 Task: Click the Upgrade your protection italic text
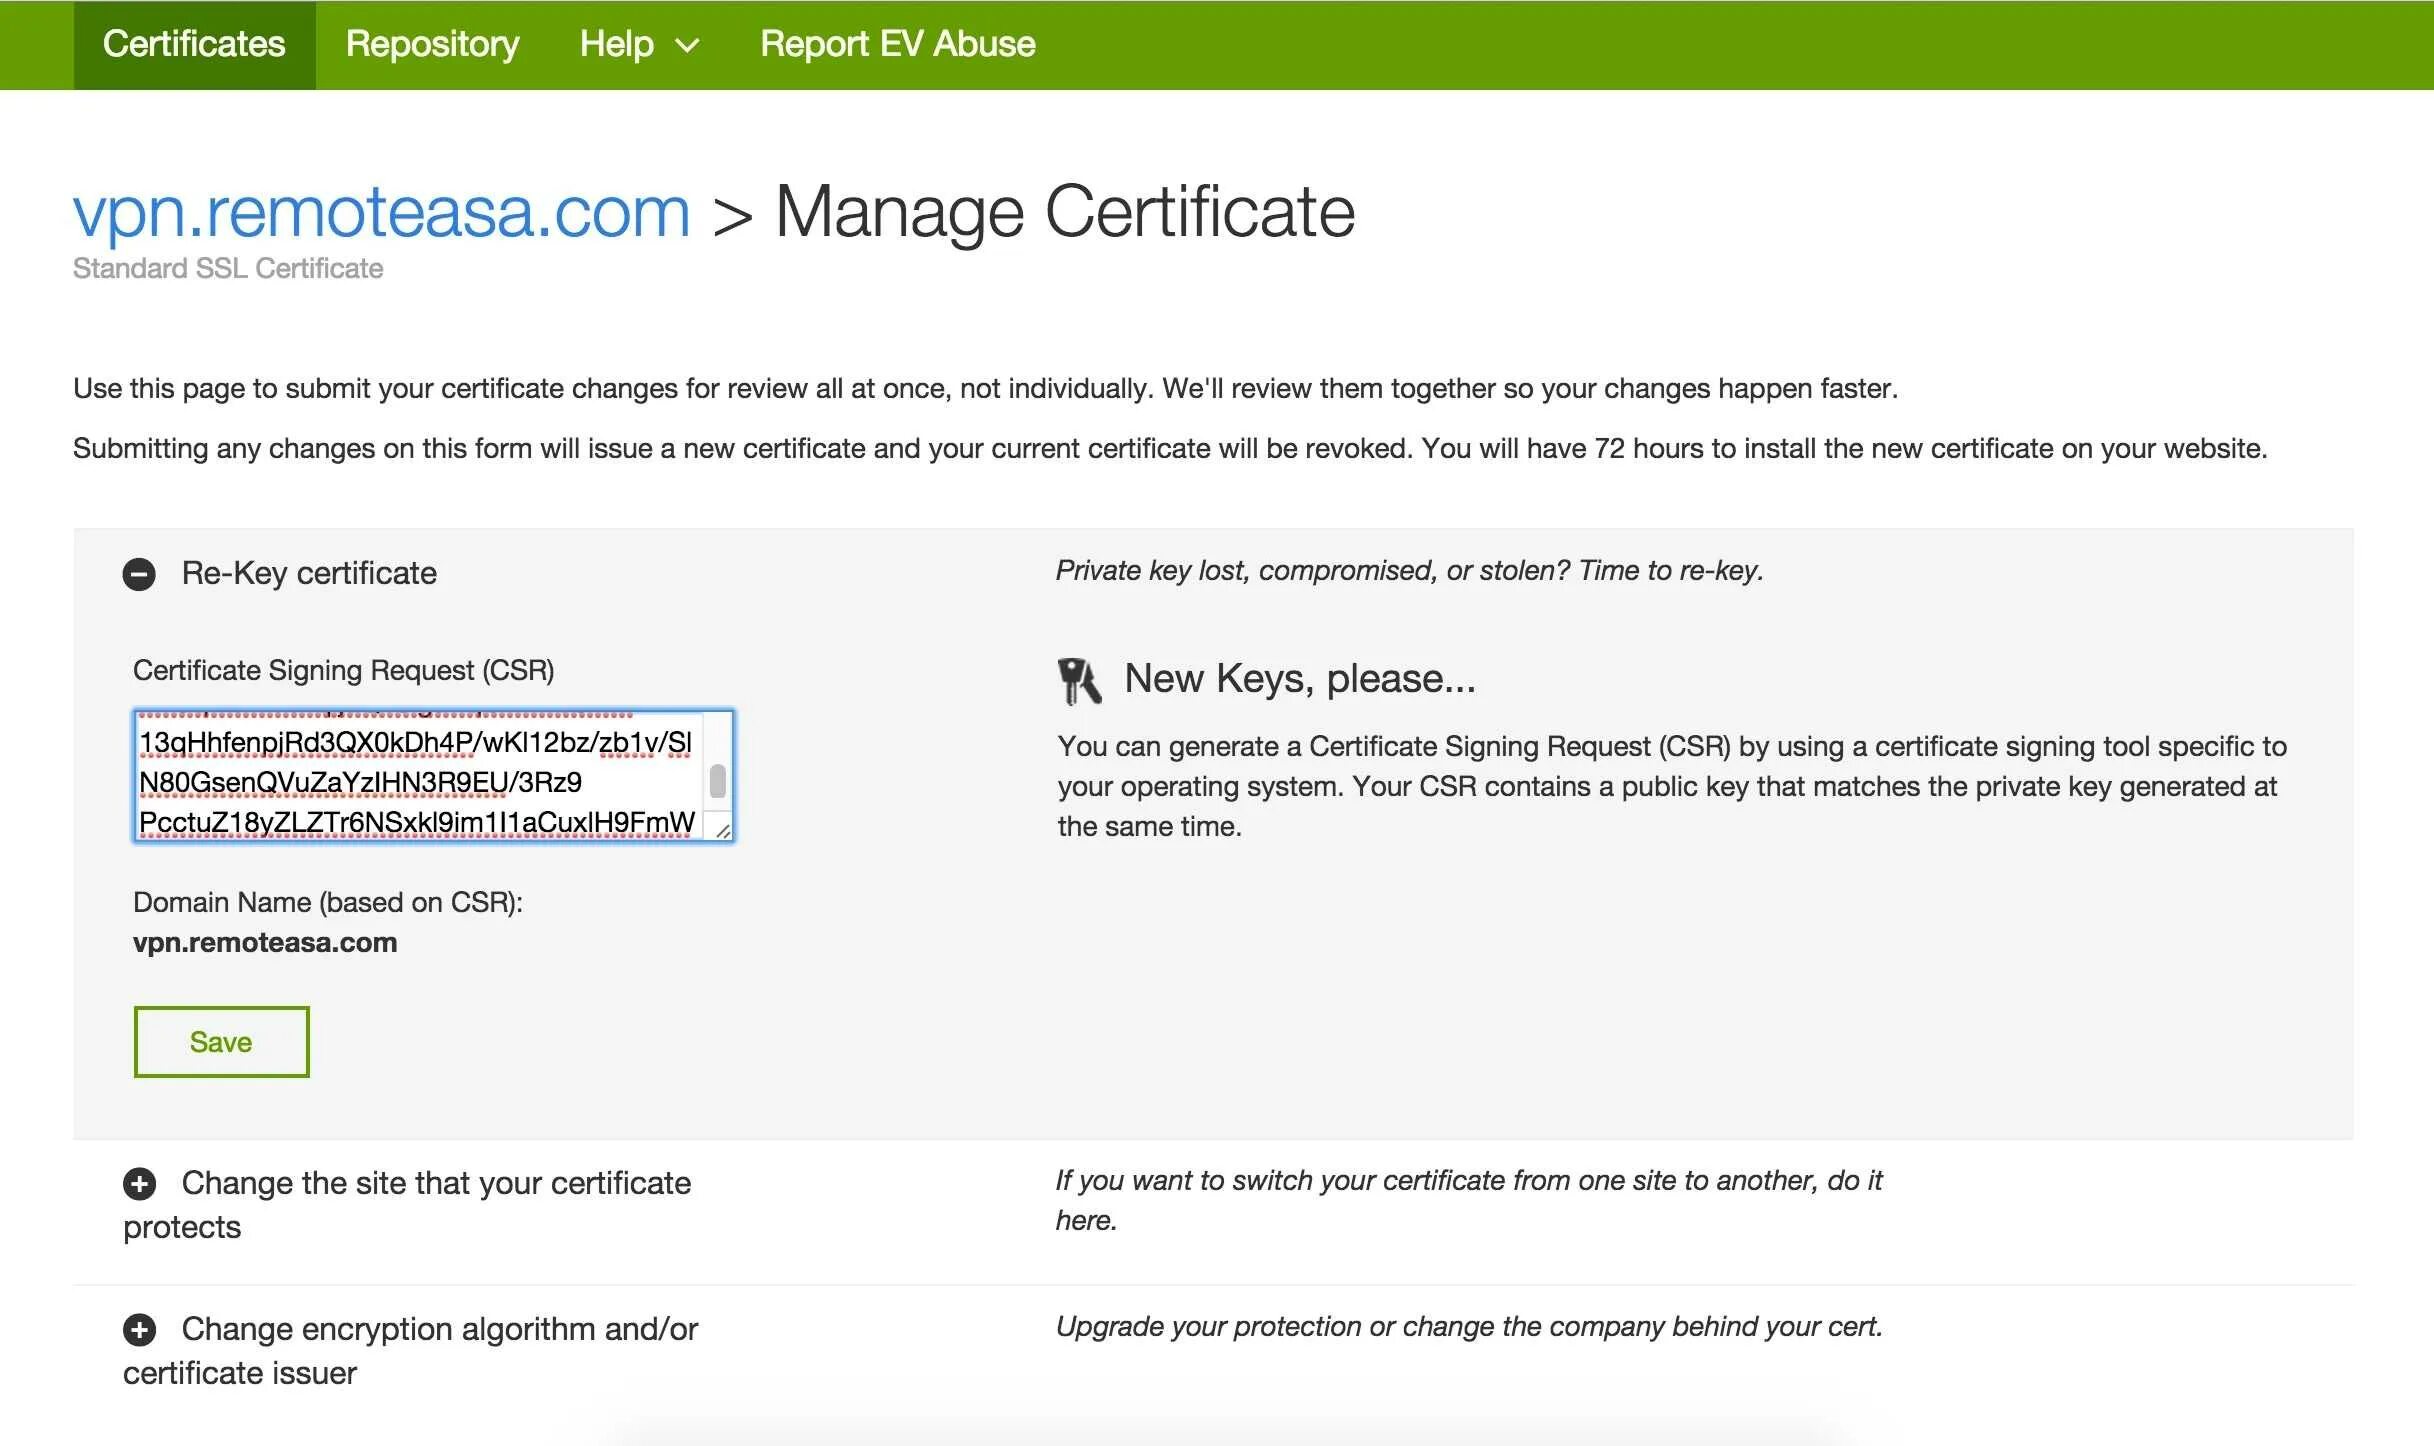pyautogui.click(x=1469, y=1326)
